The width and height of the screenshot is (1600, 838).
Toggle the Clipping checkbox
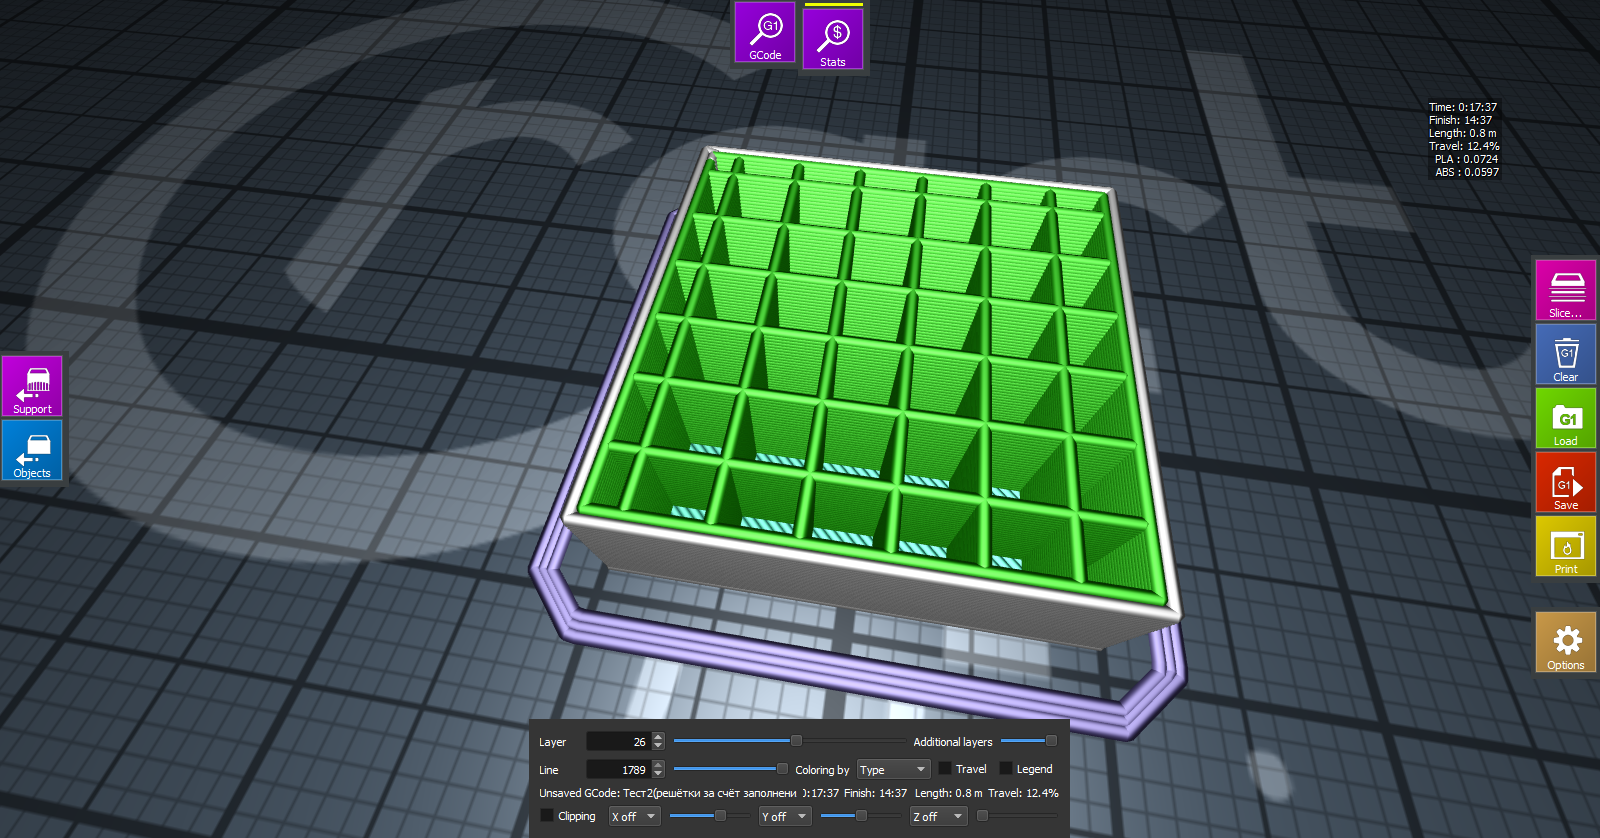point(547,816)
